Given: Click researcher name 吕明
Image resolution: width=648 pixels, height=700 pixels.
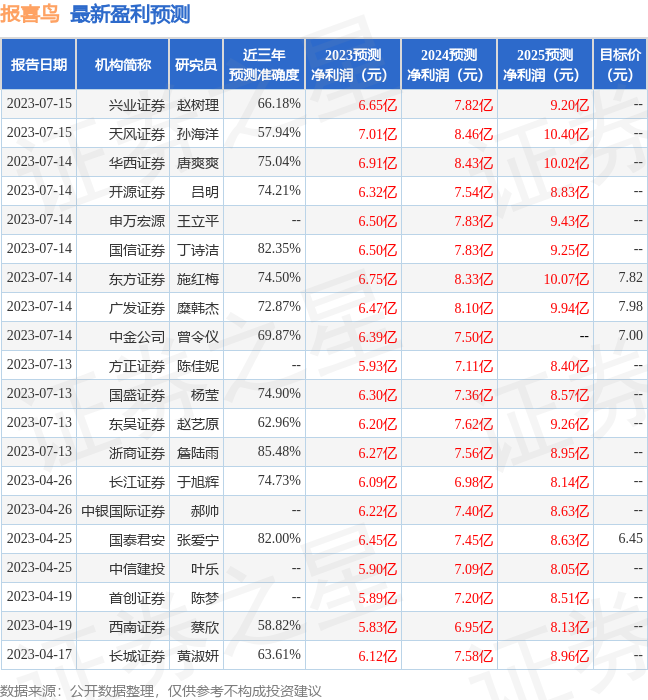Looking at the screenshot, I should [205, 192].
